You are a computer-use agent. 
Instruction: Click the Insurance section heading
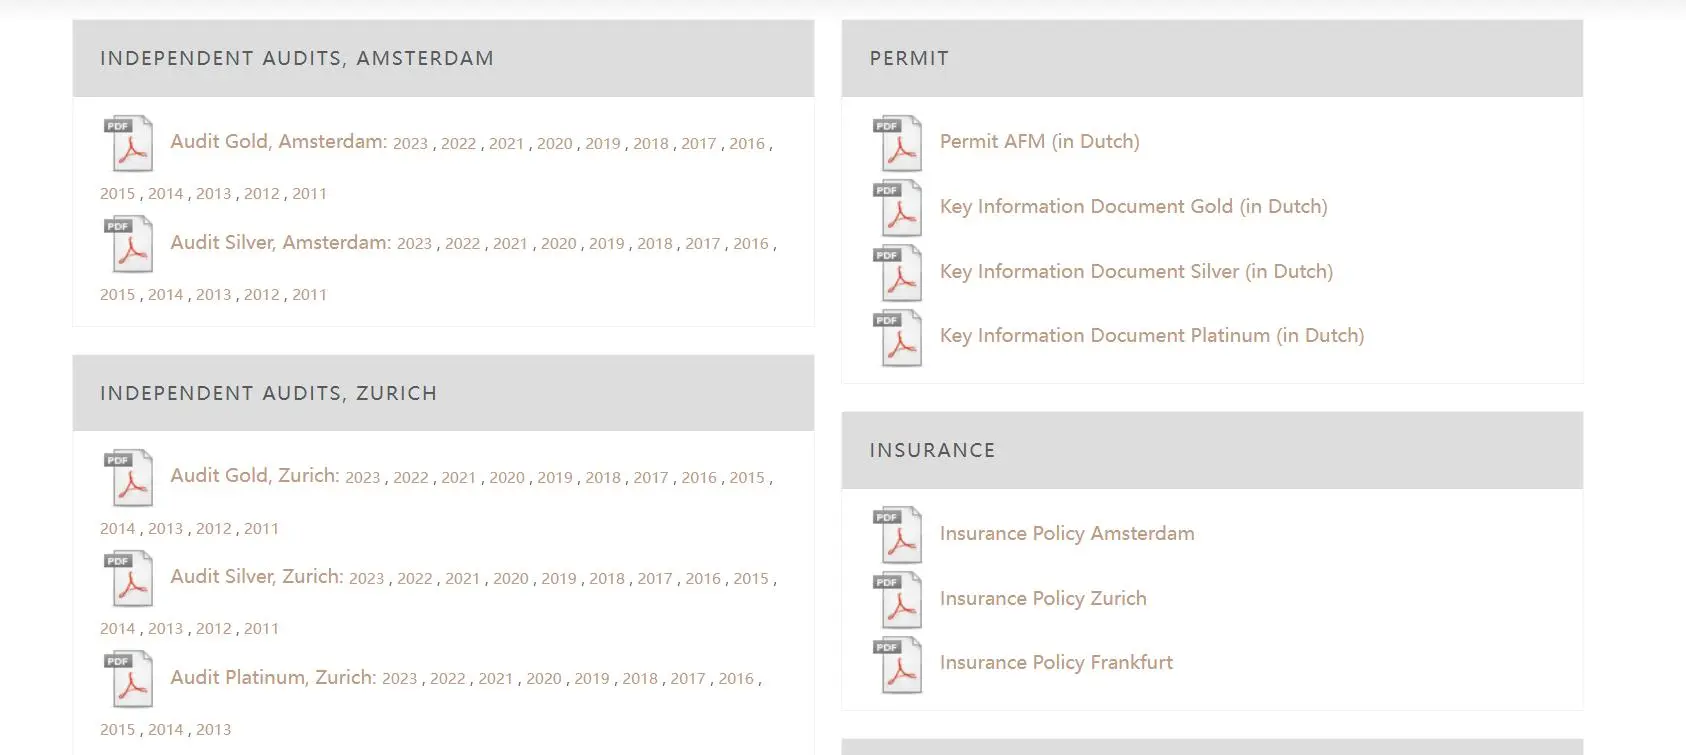click(932, 451)
